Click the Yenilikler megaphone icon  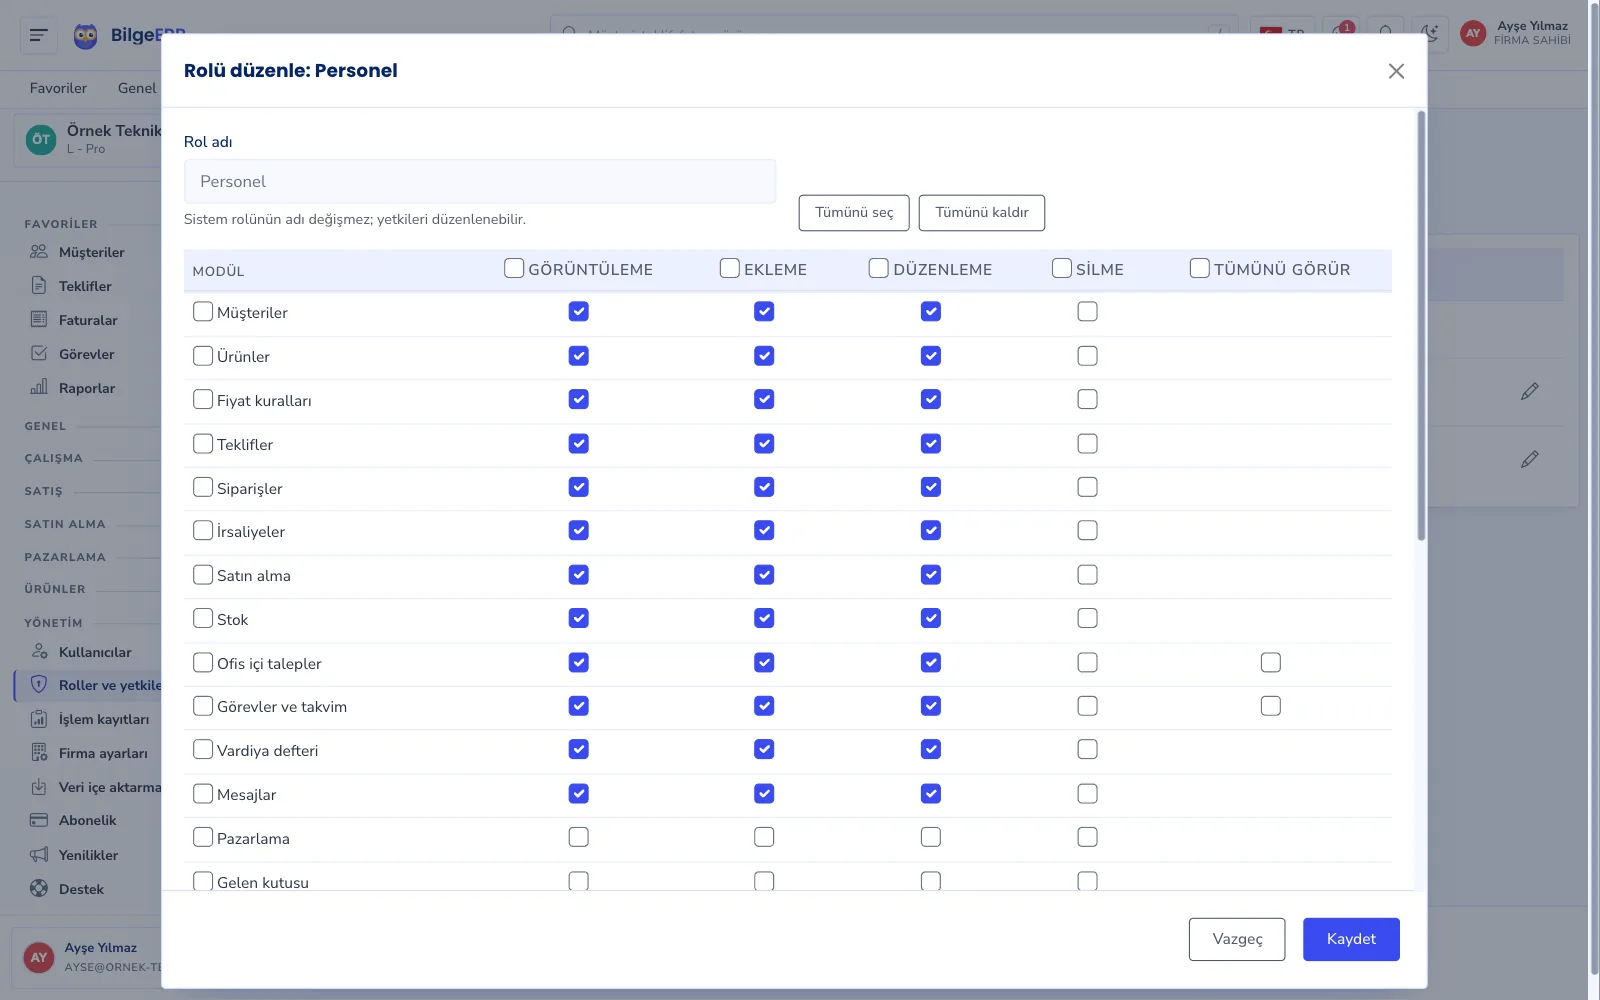tap(39, 854)
